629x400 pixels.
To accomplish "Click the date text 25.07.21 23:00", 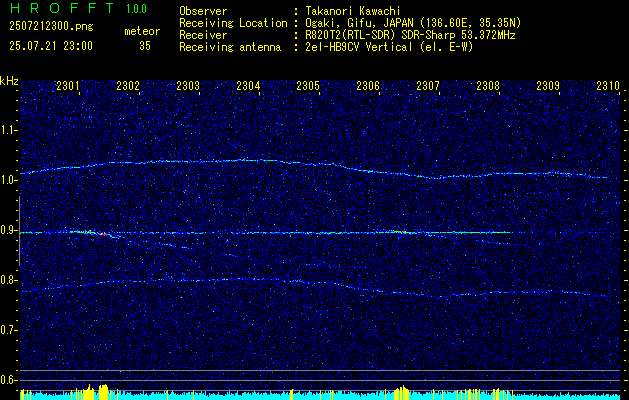I will click(51, 46).
